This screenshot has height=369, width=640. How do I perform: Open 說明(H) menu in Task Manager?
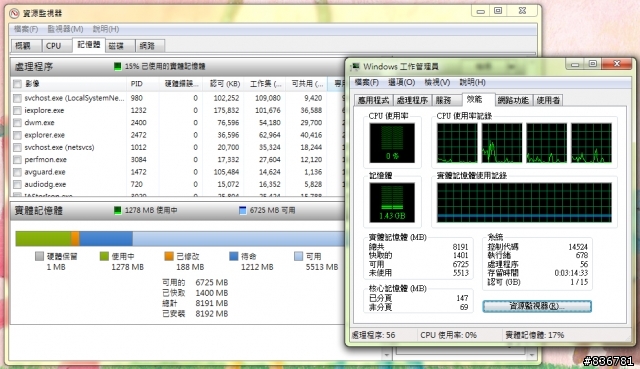pos(472,82)
